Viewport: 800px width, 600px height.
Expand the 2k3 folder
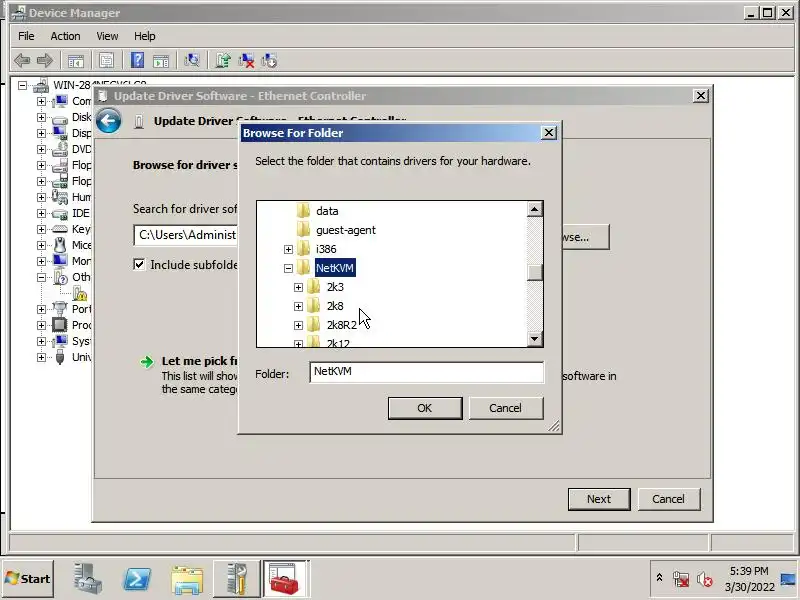click(298, 287)
